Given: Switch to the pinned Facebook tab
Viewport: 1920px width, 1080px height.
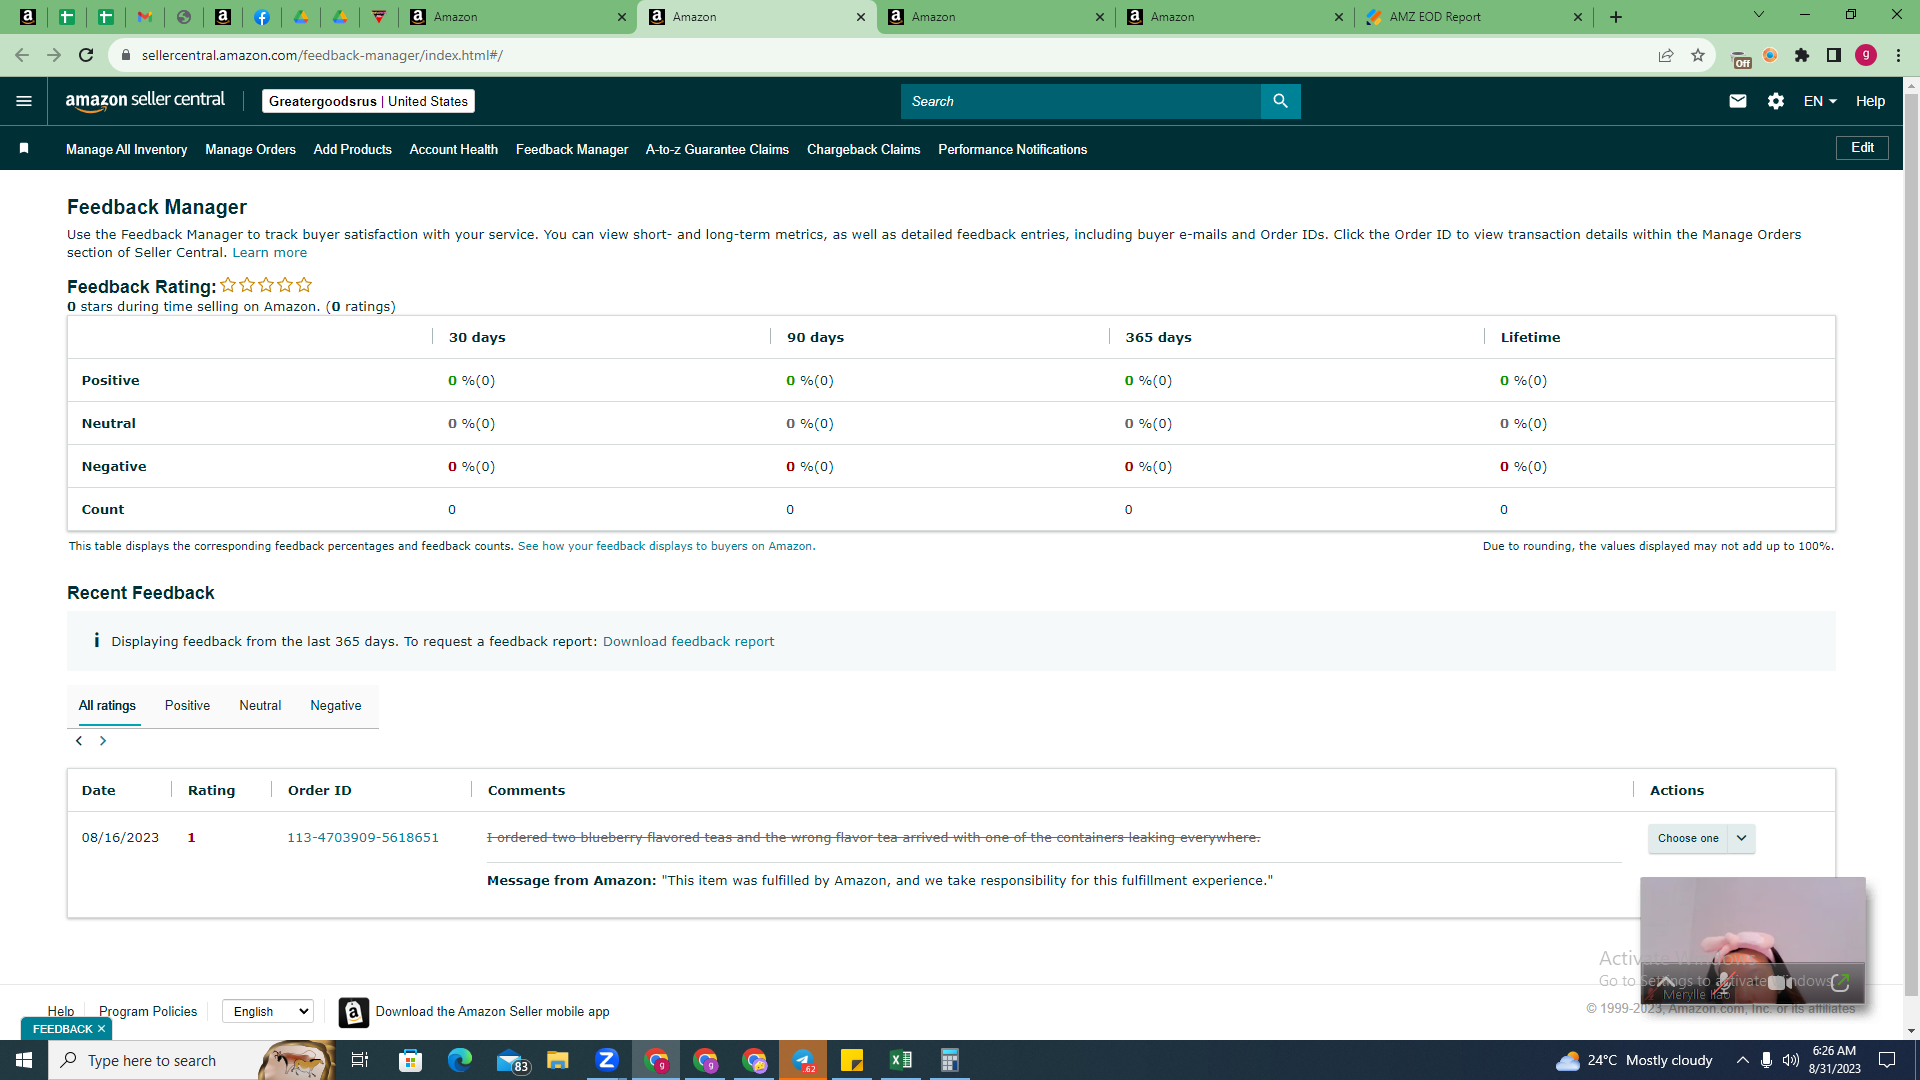Looking at the screenshot, I should pyautogui.click(x=262, y=17).
